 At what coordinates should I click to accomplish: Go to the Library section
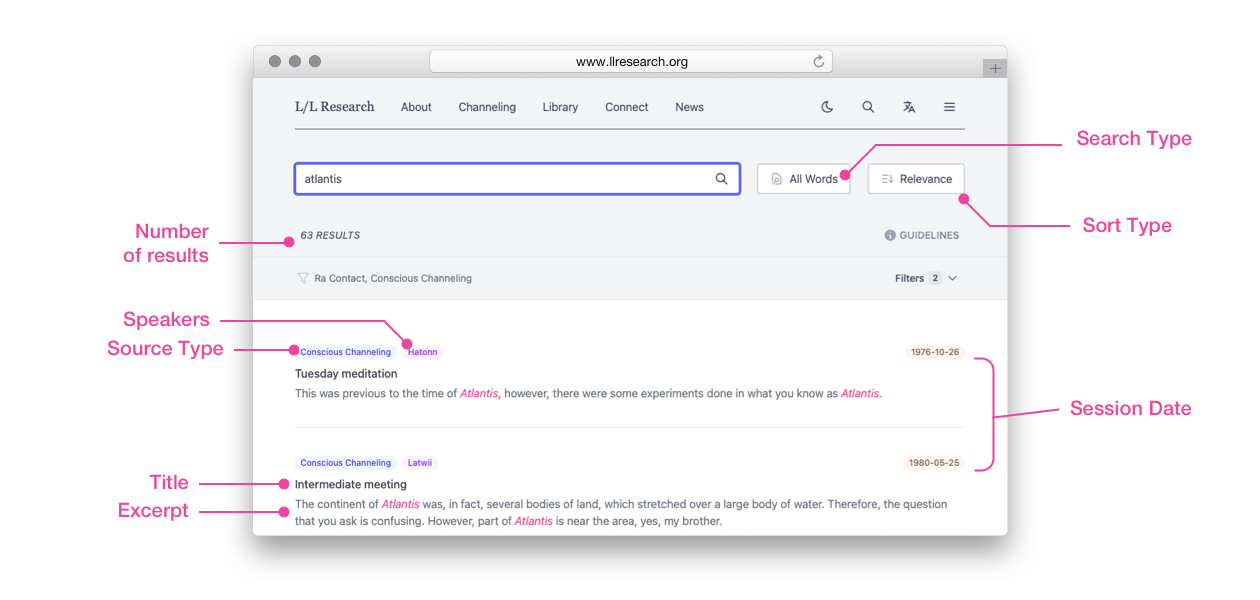point(560,107)
